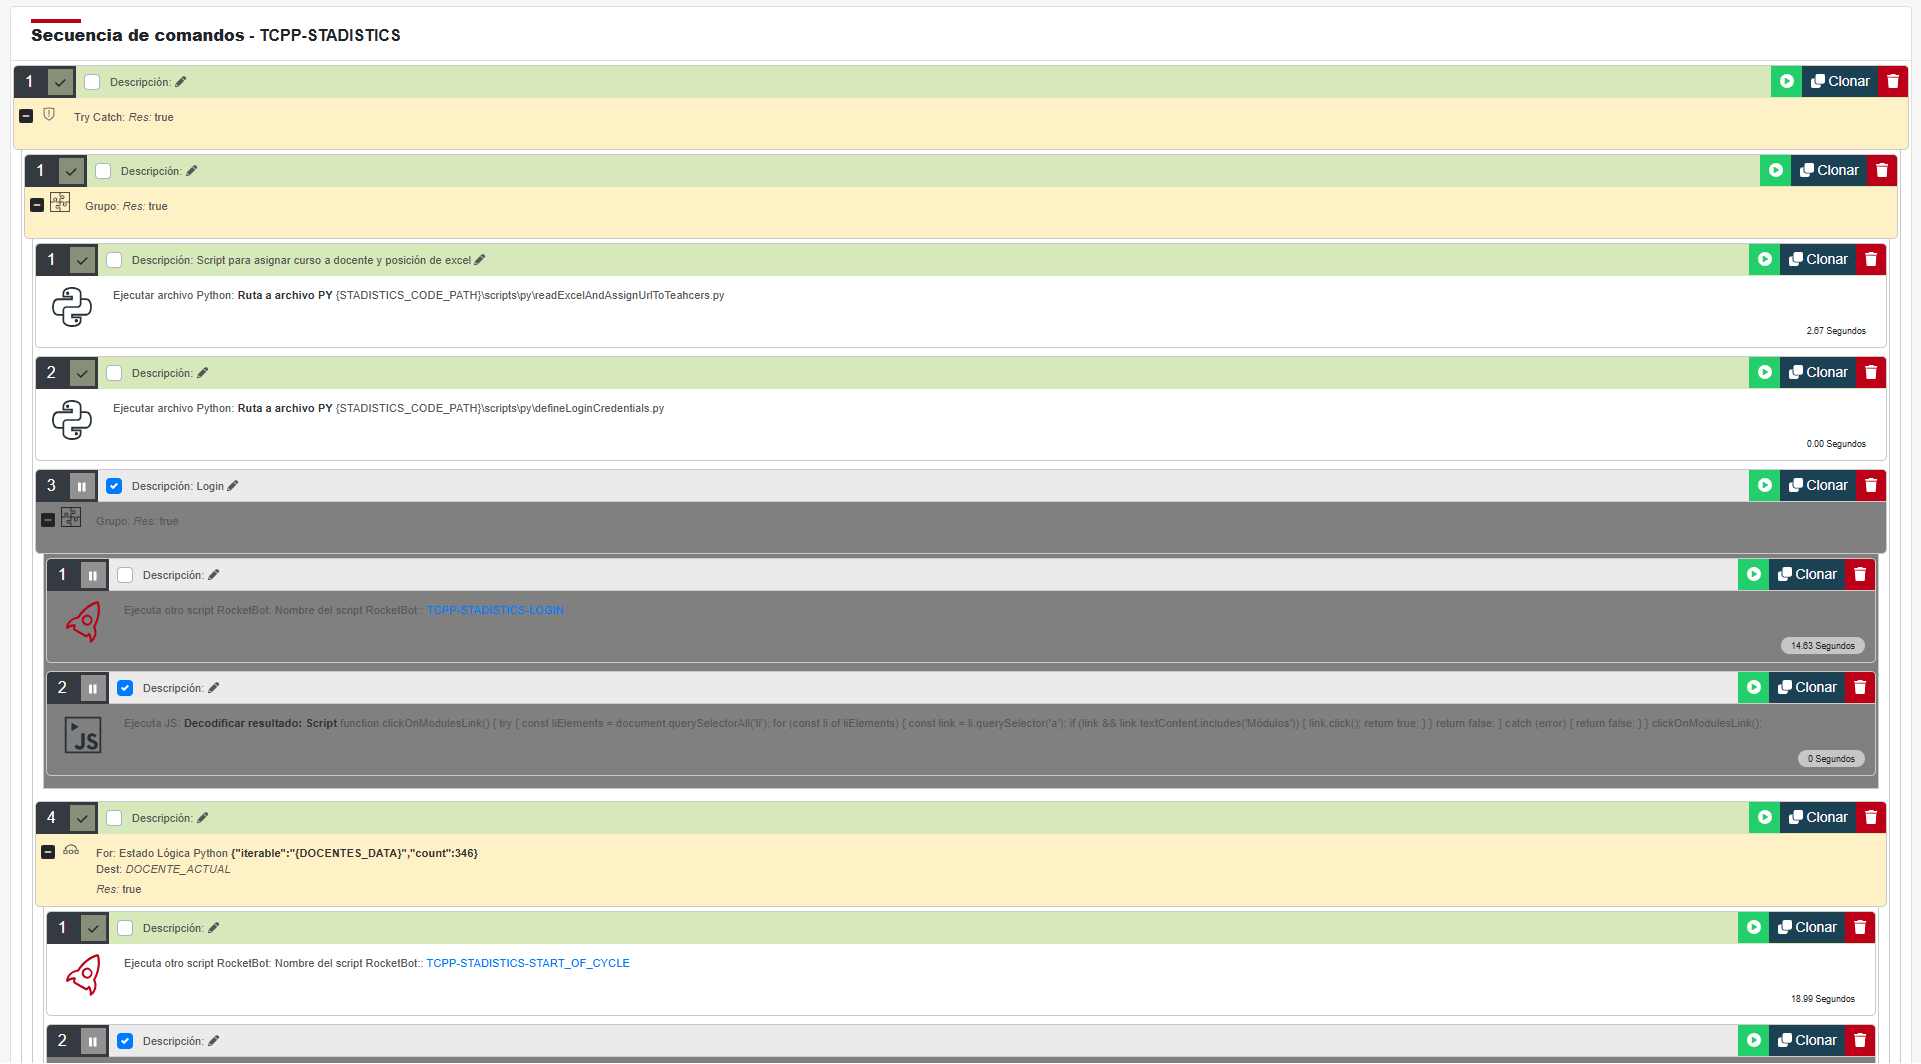Check the box for the Script para asignar curso step
Screen dimensions: 1921x1064
(114, 260)
